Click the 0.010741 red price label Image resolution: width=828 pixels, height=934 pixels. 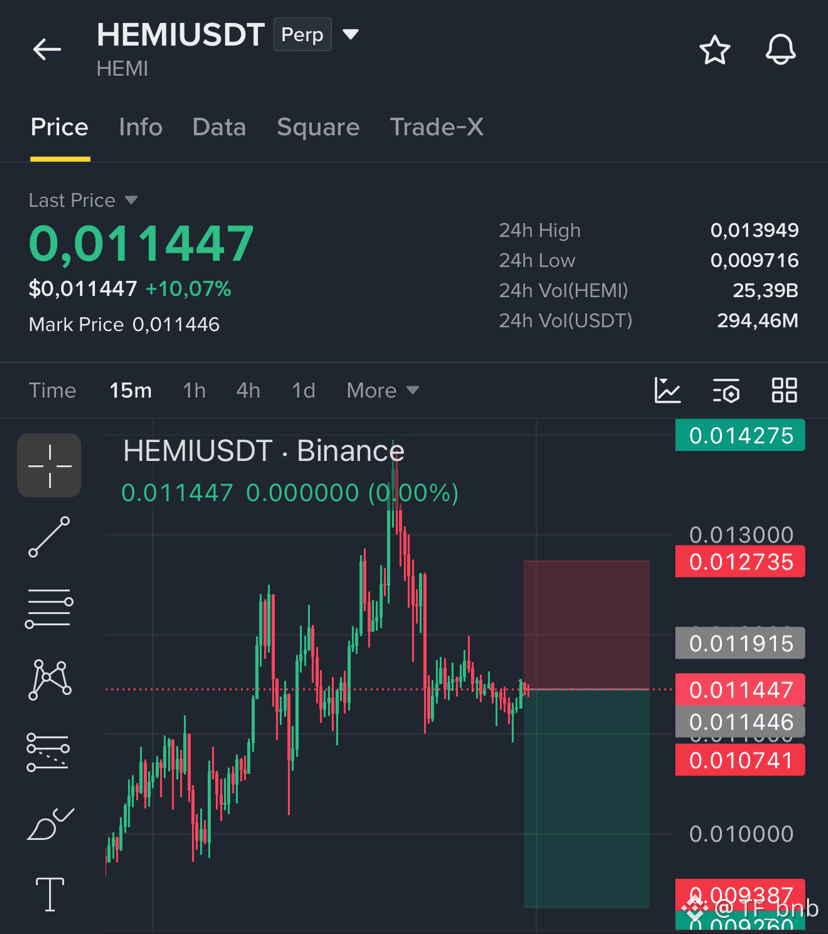coord(740,760)
